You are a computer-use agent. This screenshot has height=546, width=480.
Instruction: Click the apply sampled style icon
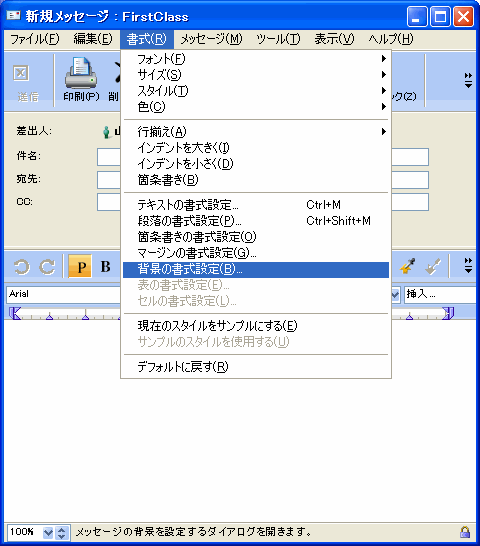pos(433,266)
